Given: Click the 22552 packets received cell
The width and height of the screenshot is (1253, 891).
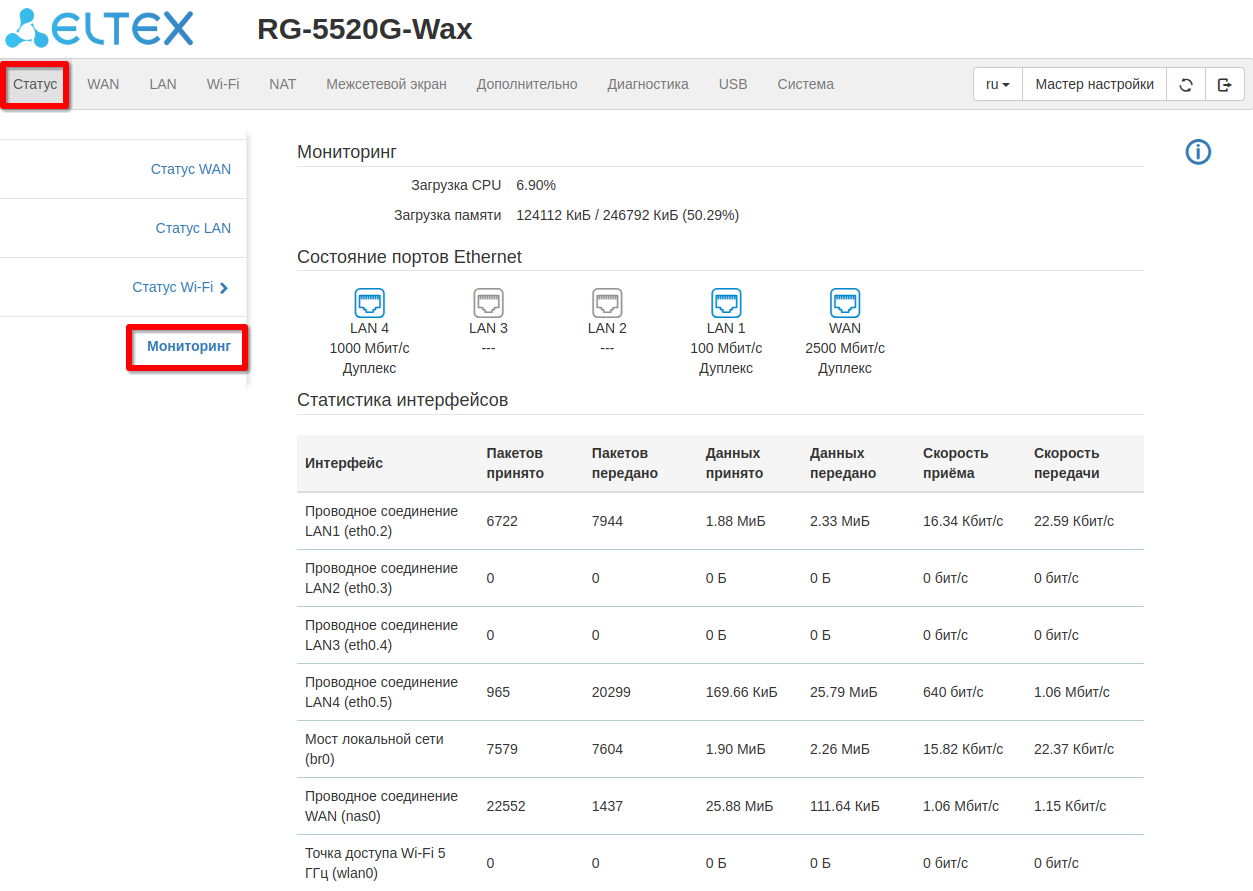Looking at the screenshot, I should point(506,806).
